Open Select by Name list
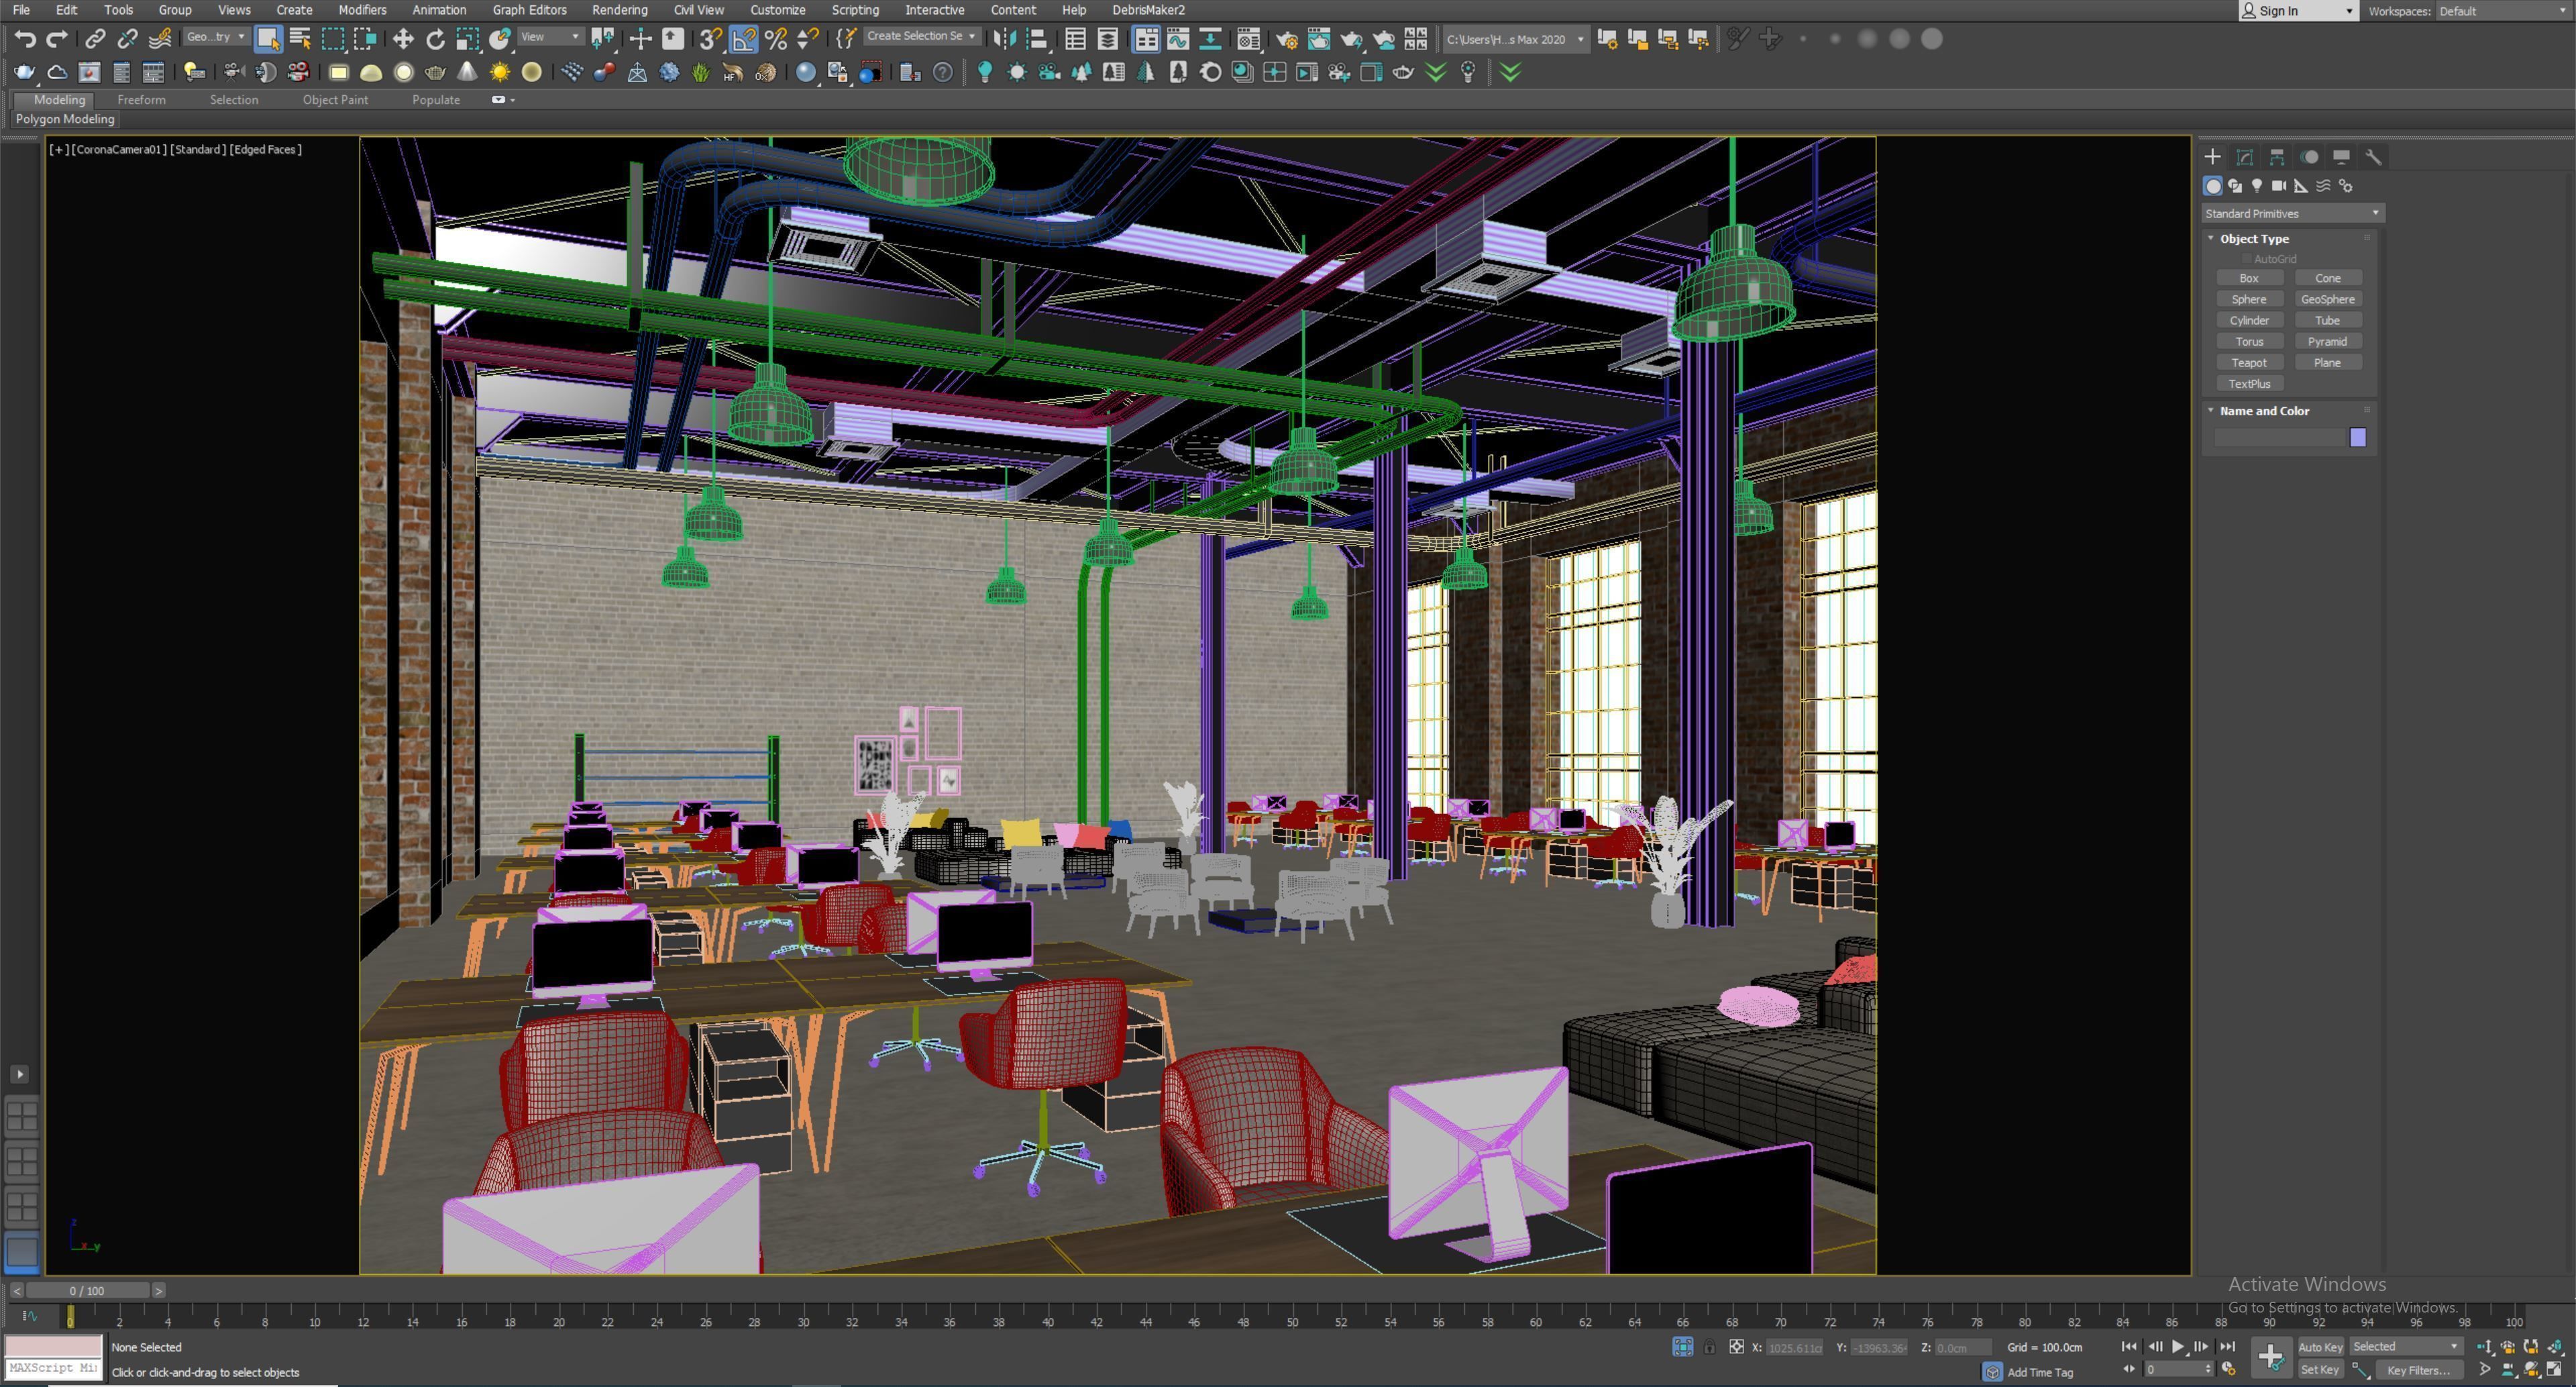Viewport: 2576px width, 1387px height. [300, 39]
